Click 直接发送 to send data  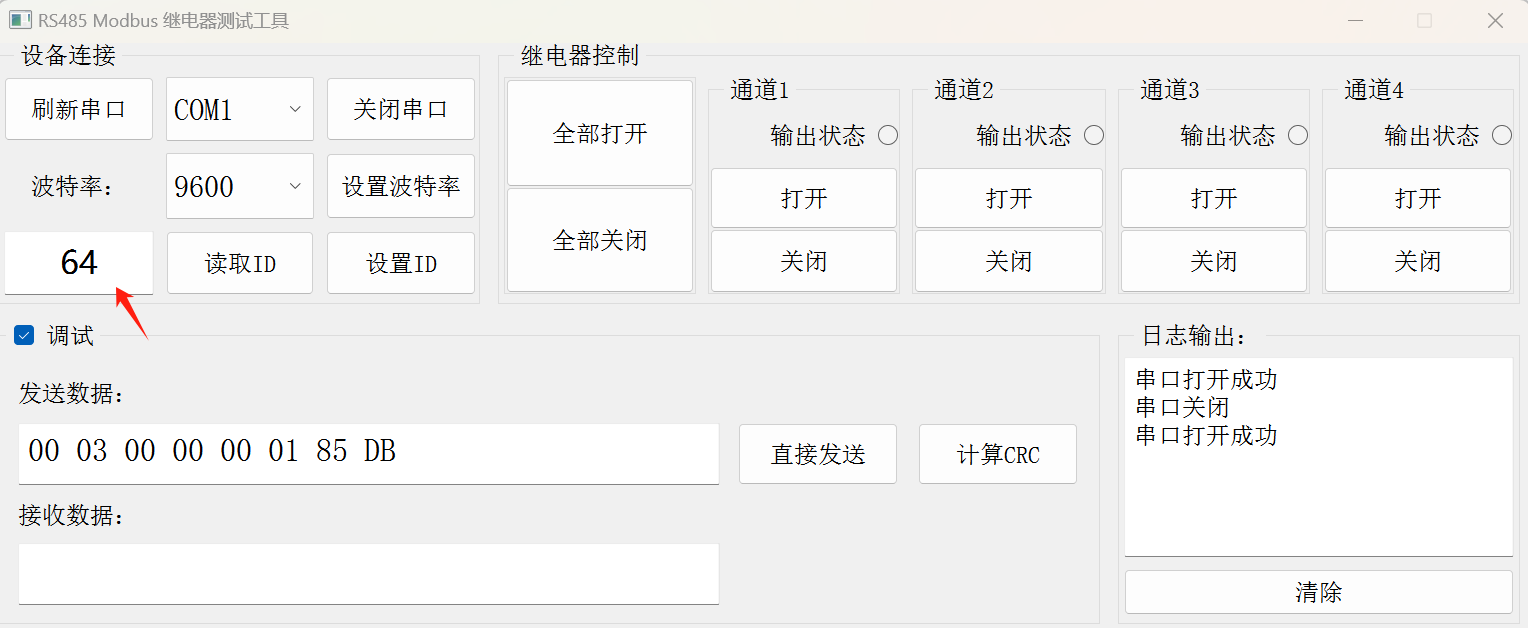tap(818, 454)
